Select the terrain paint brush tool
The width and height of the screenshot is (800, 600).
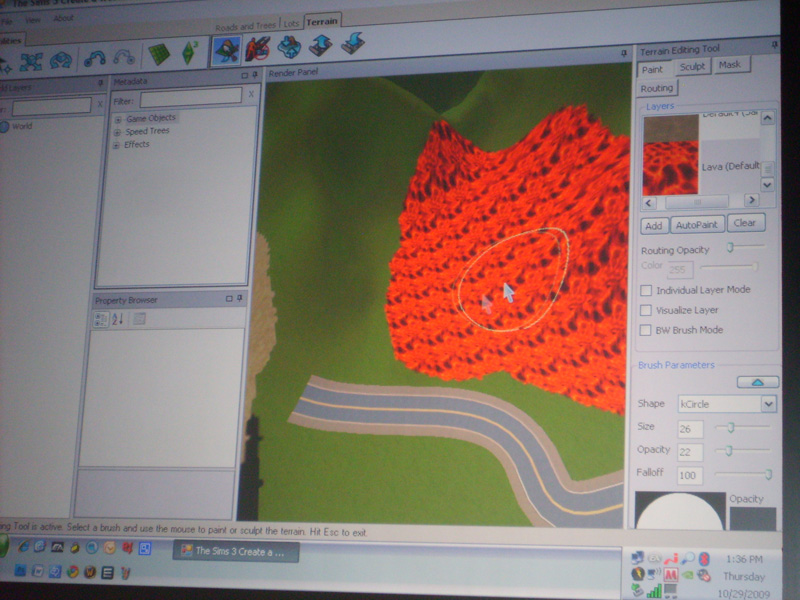(x=226, y=51)
